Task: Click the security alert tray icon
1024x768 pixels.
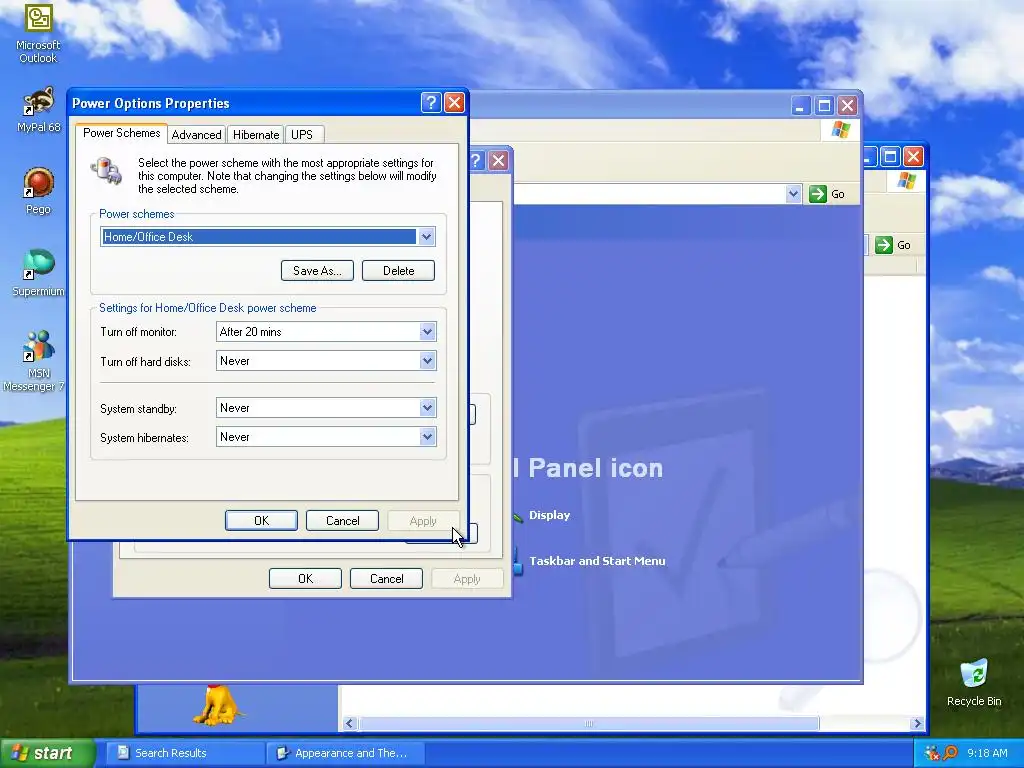Action: pos(932,753)
